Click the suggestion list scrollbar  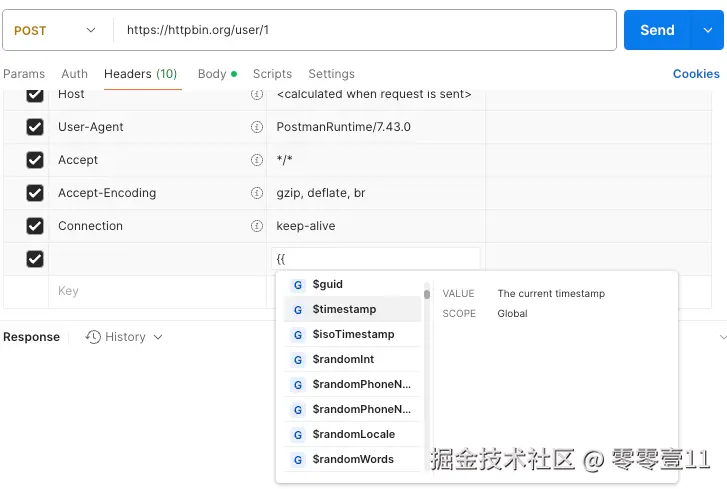pos(427,294)
